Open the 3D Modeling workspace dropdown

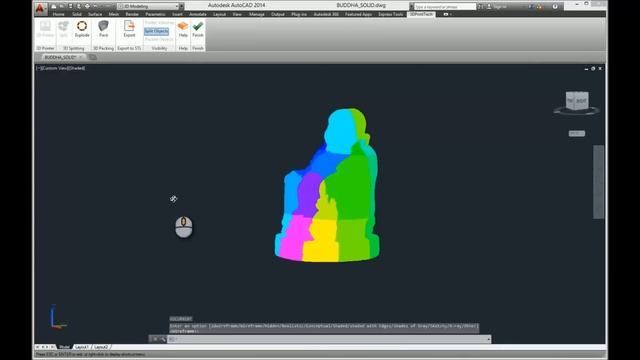click(149, 6)
